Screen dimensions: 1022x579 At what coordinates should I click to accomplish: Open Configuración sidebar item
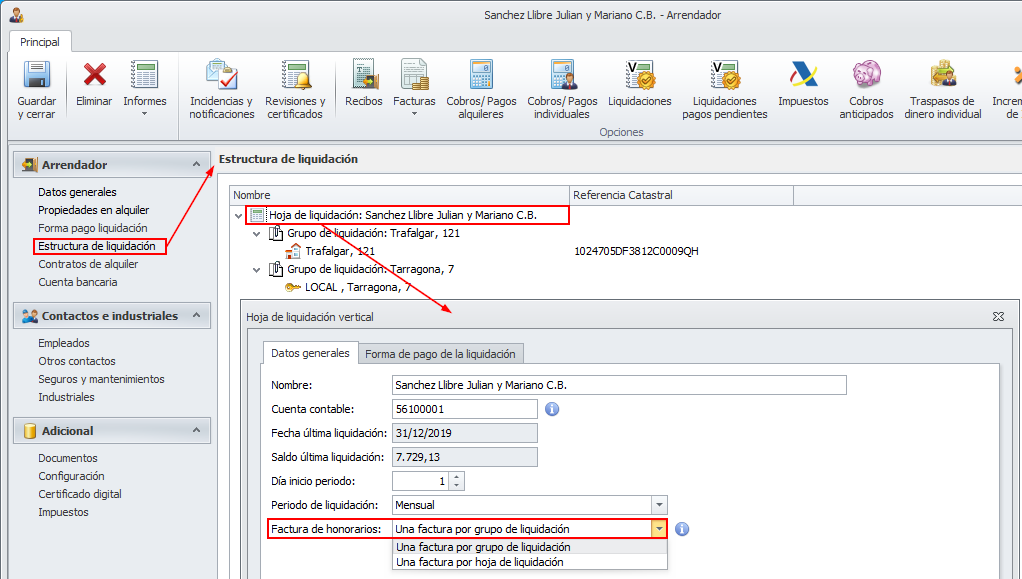tap(71, 476)
